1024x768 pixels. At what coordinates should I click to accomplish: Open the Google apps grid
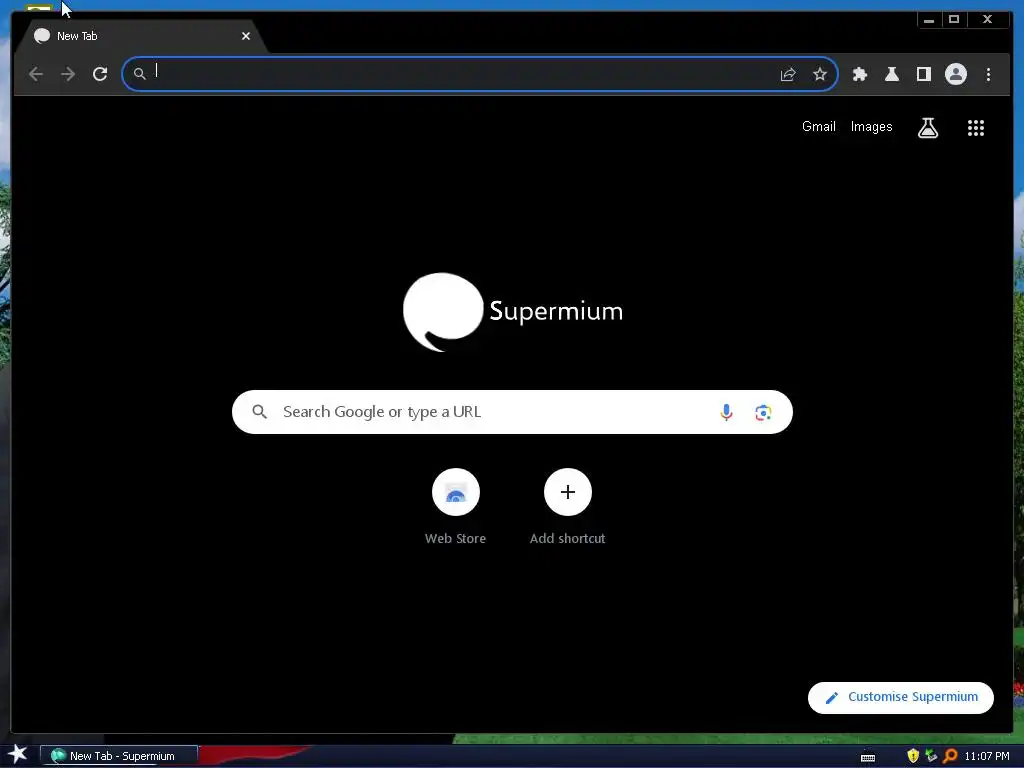coord(976,128)
